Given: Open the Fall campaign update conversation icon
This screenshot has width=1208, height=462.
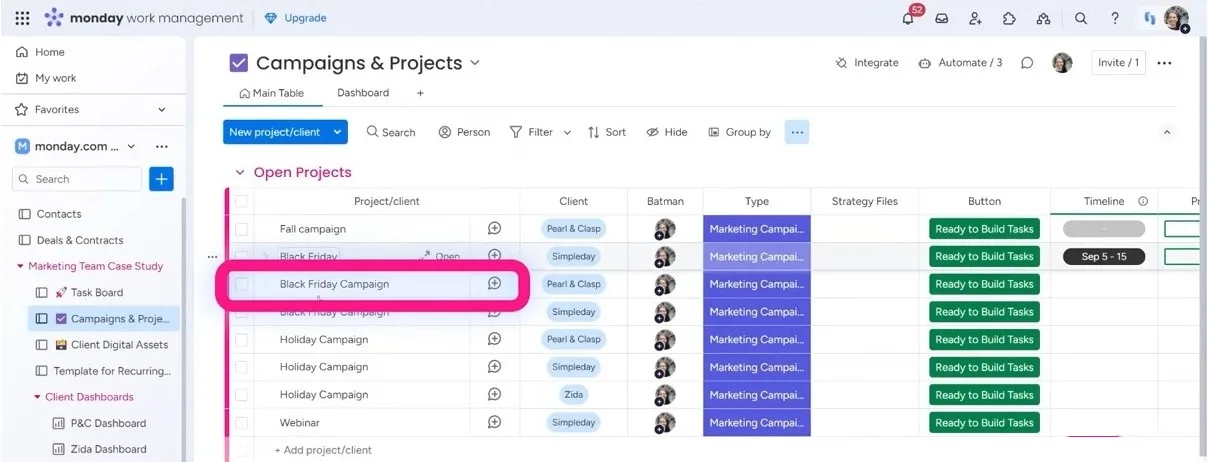Looking at the screenshot, I should 494,229.
